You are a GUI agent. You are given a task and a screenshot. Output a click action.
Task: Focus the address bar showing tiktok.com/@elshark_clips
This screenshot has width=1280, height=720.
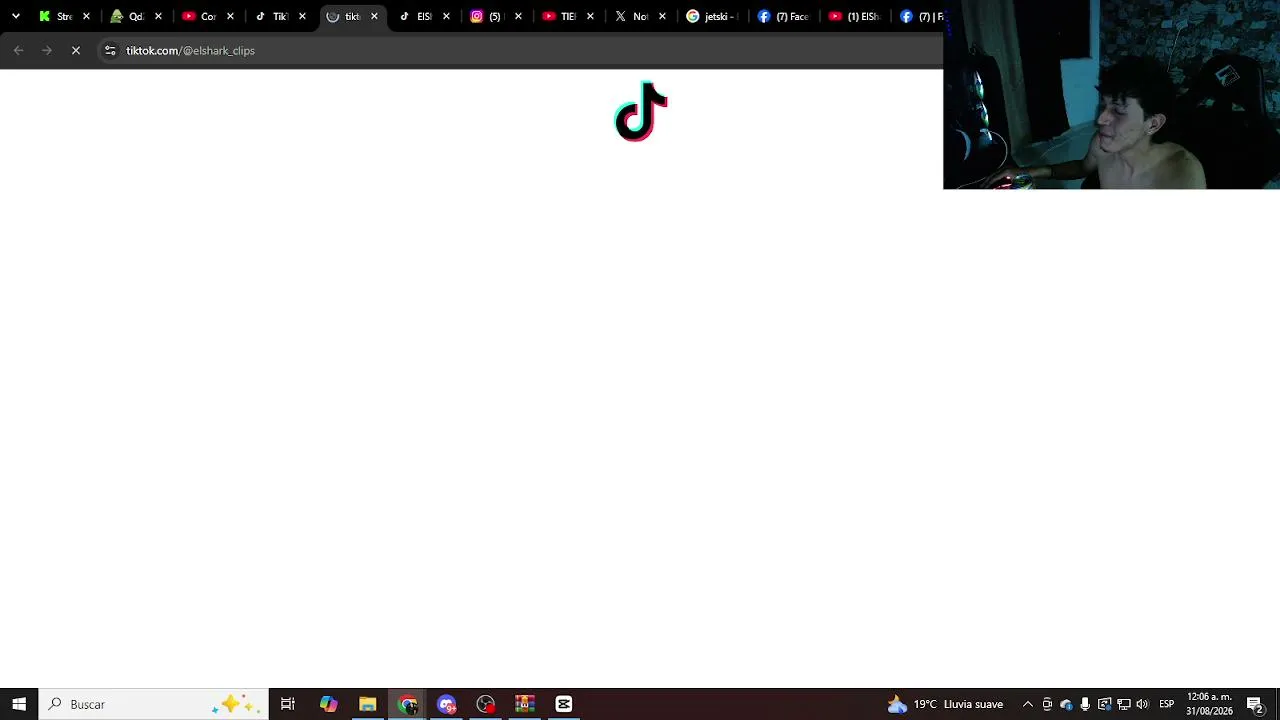click(520, 50)
